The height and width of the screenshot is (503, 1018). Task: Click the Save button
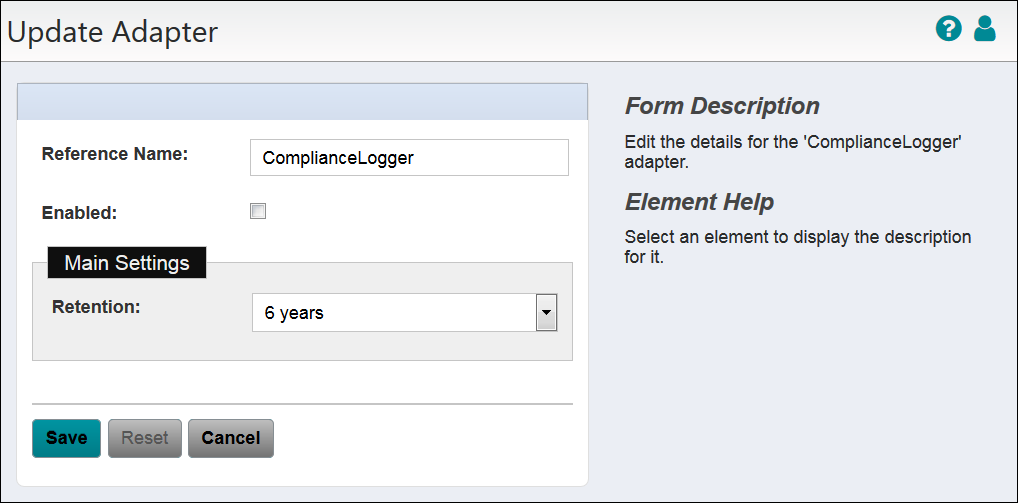[x=66, y=438]
